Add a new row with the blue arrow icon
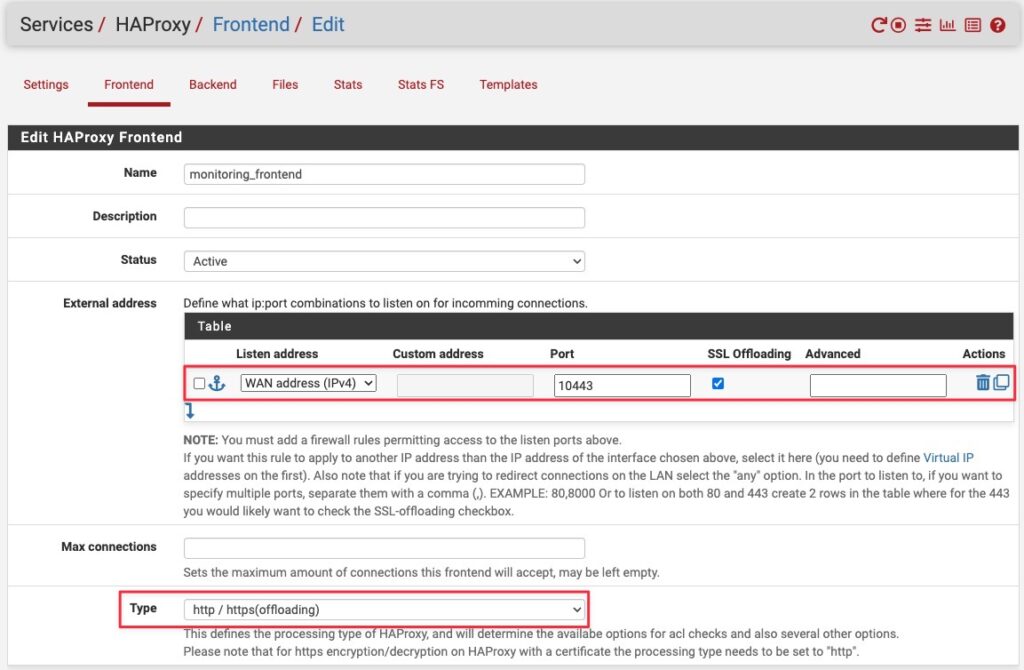 (x=189, y=411)
